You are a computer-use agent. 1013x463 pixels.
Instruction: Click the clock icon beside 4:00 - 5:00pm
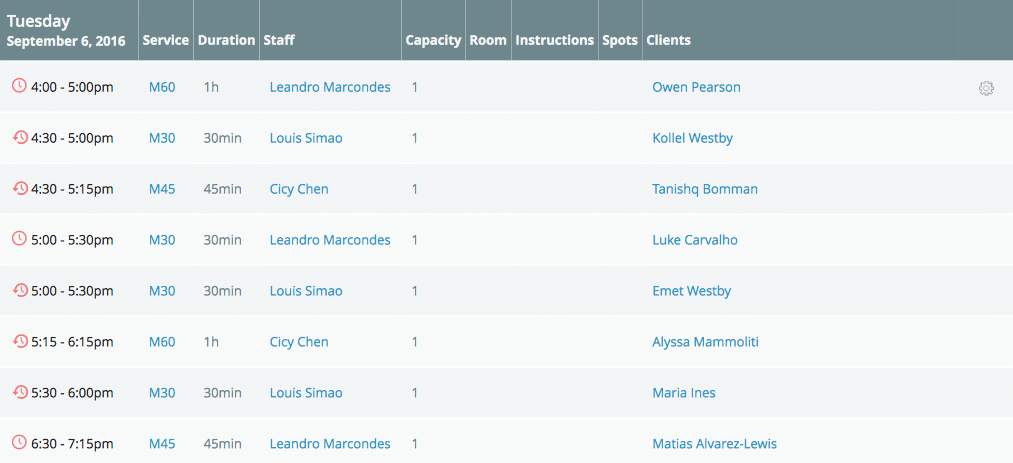coord(20,86)
